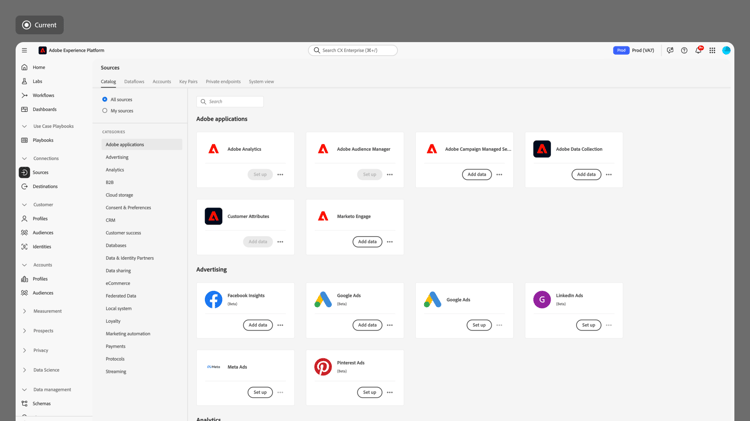Viewport: 750px width, 421px height.
Task: Click Add data on Facebook Insights
Action: coord(258,325)
